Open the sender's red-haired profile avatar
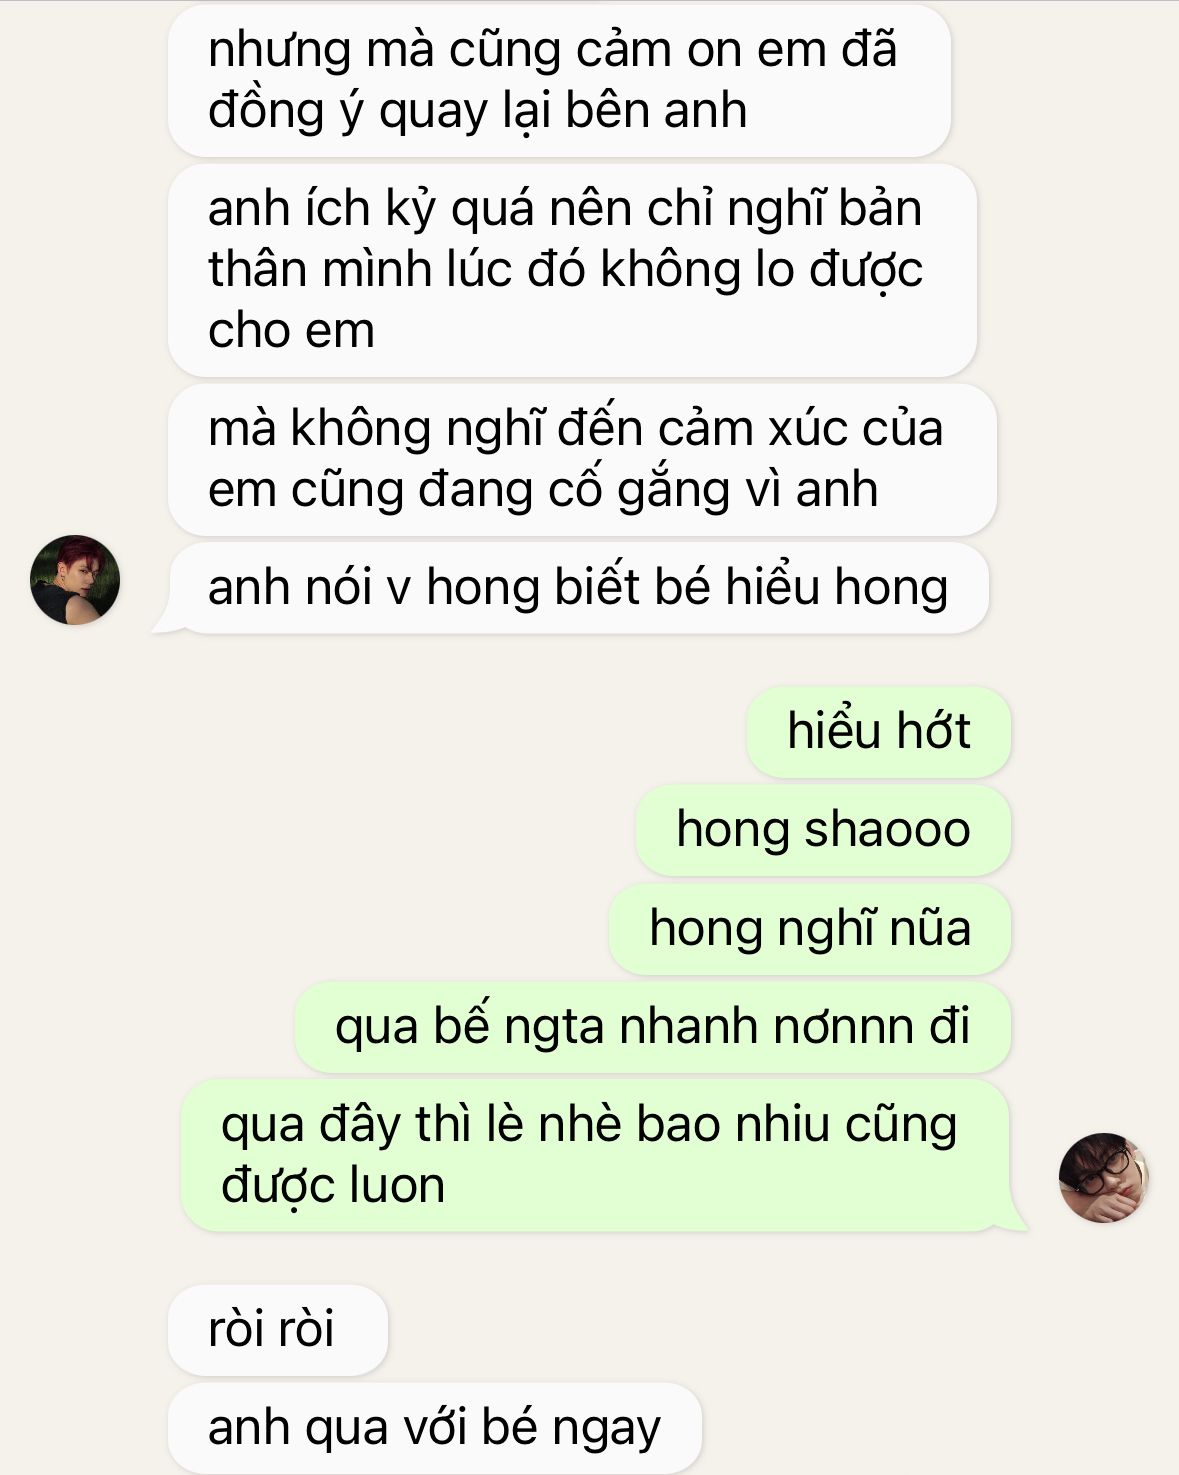The width and height of the screenshot is (1179, 1475). pos(75,580)
